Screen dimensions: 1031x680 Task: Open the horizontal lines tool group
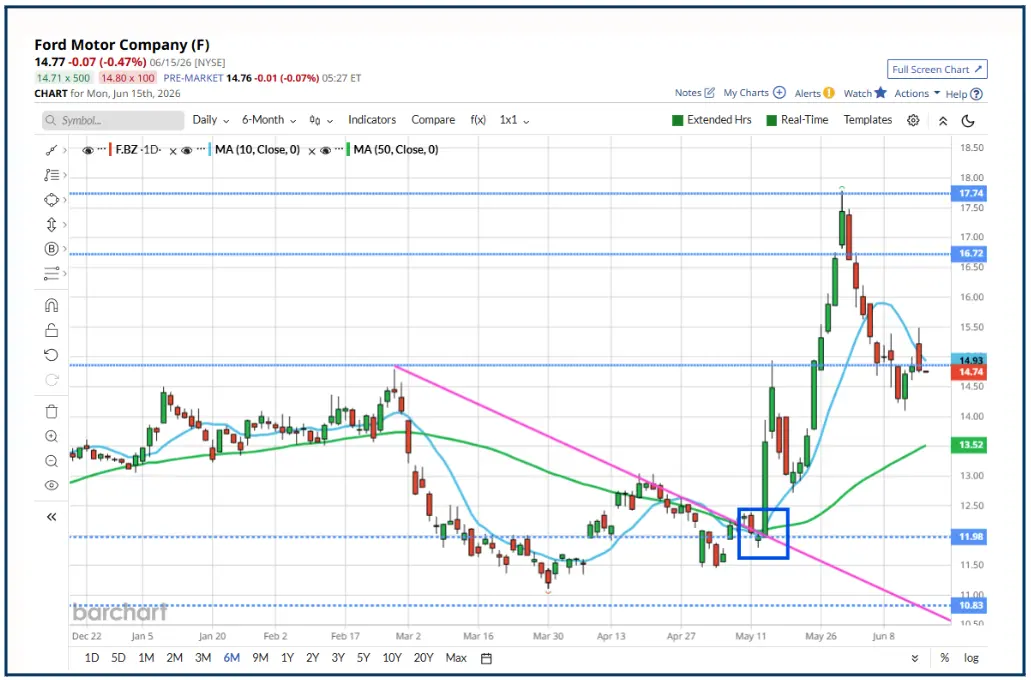51,274
